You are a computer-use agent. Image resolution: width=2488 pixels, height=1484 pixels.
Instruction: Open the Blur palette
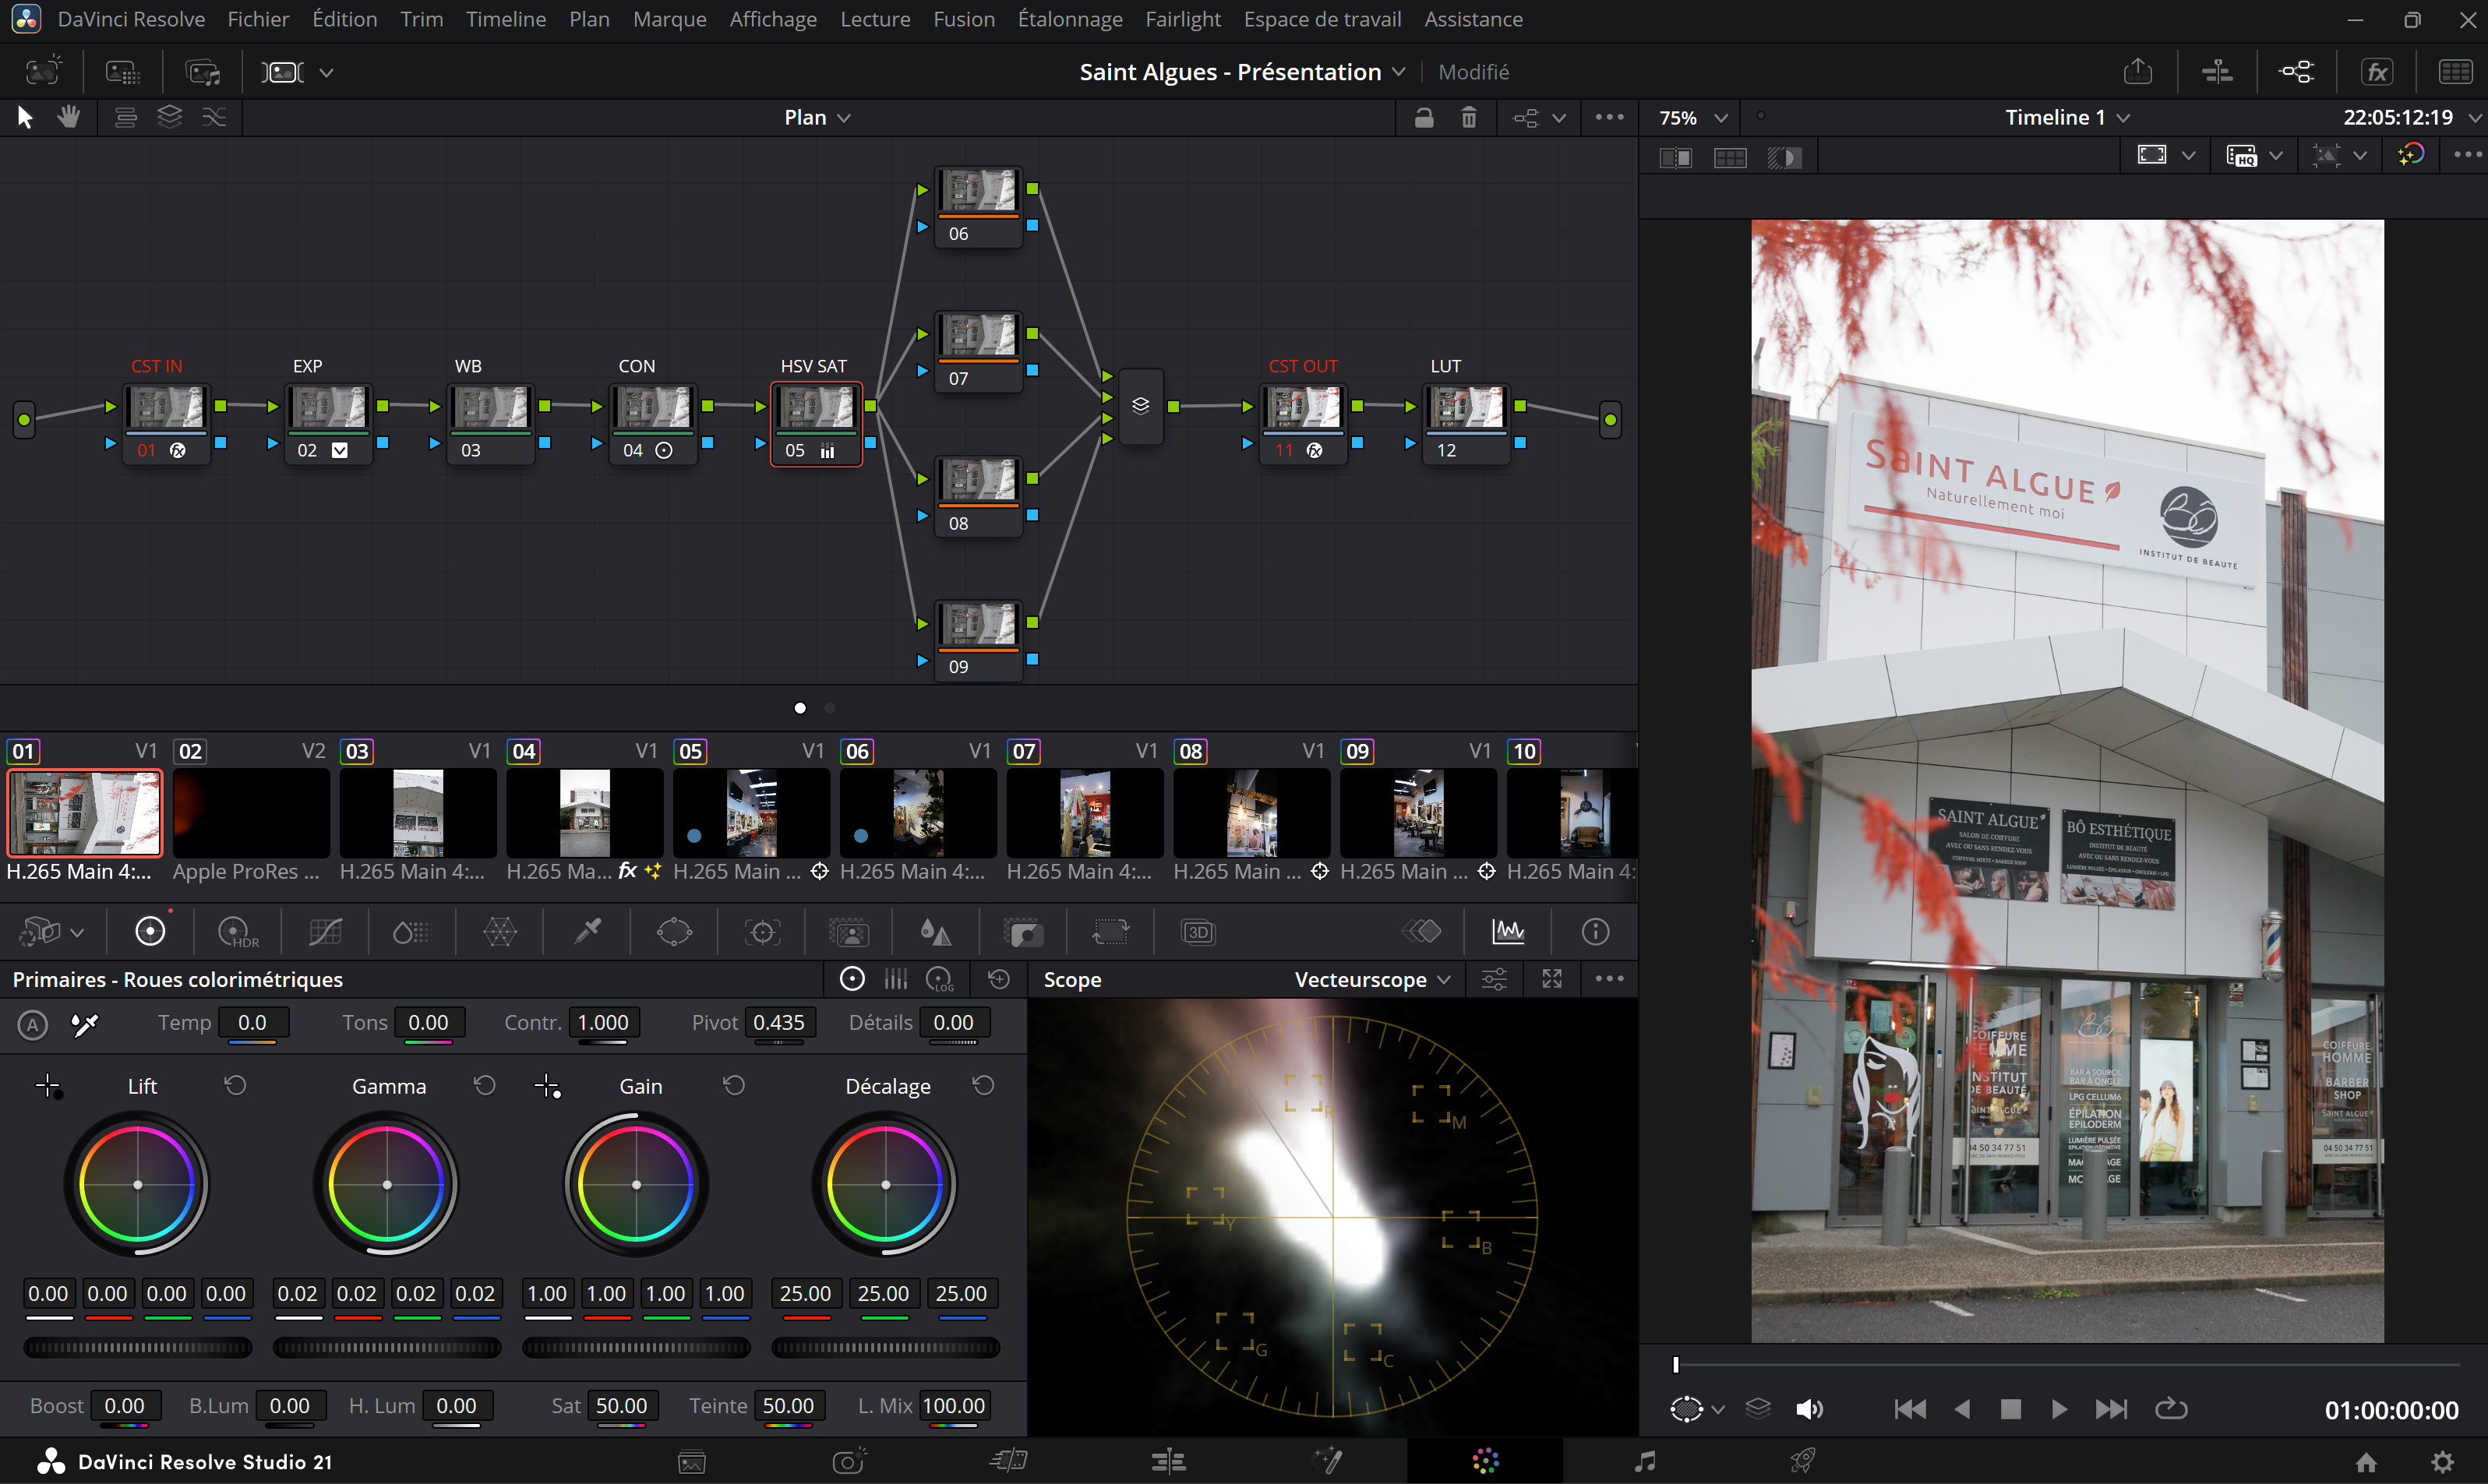pyautogui.click(x=935, y=932)
